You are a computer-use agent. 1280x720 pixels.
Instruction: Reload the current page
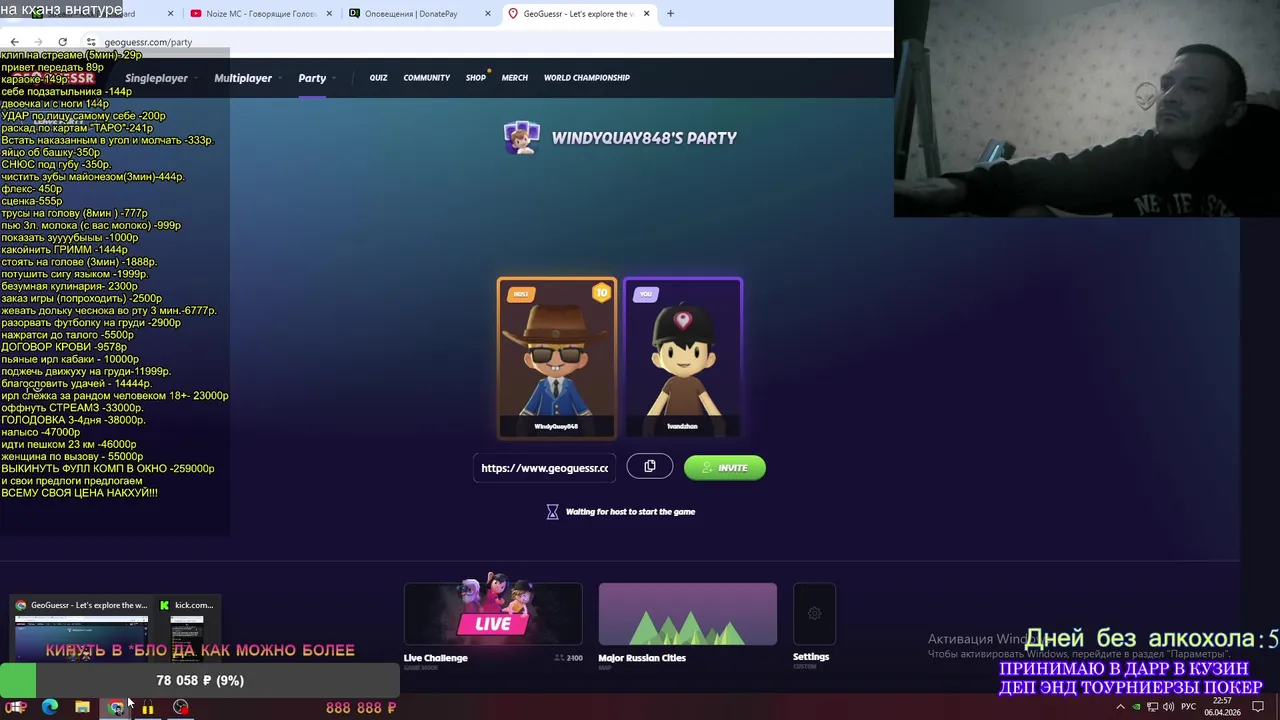tap(62, 42)
